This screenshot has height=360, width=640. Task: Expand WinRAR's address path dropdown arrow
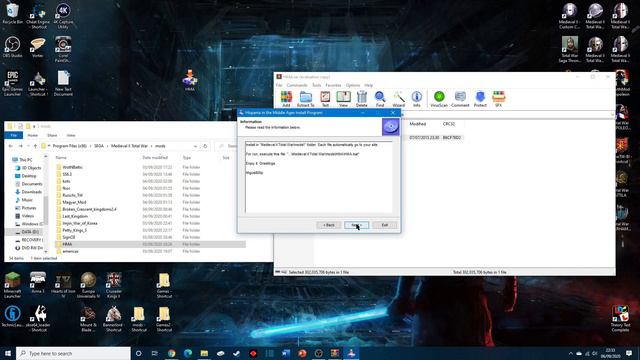(613, 115)
